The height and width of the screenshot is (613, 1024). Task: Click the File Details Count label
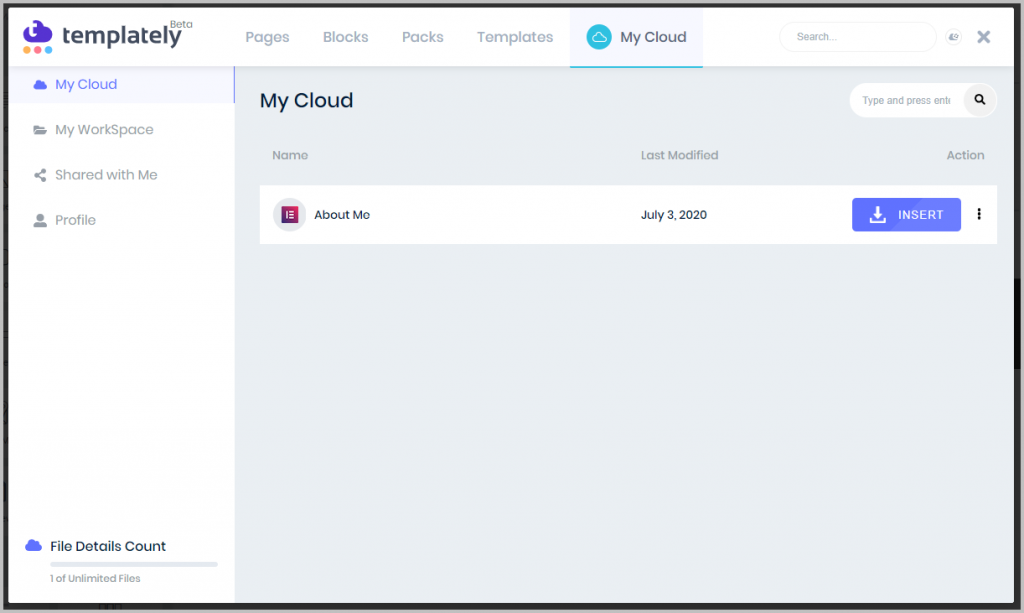pos(108,546)
